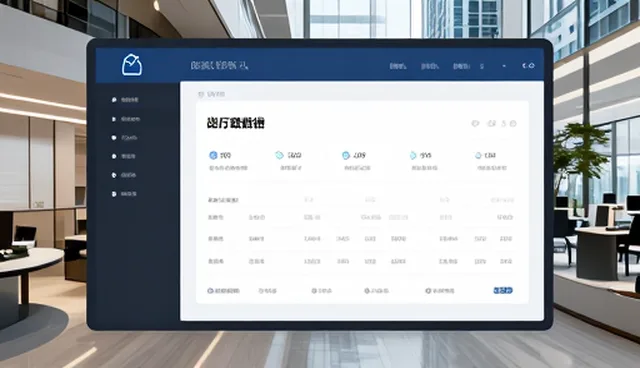
Task: Click the fourth stat card's droplet icon
Action: tap(413, 155)
